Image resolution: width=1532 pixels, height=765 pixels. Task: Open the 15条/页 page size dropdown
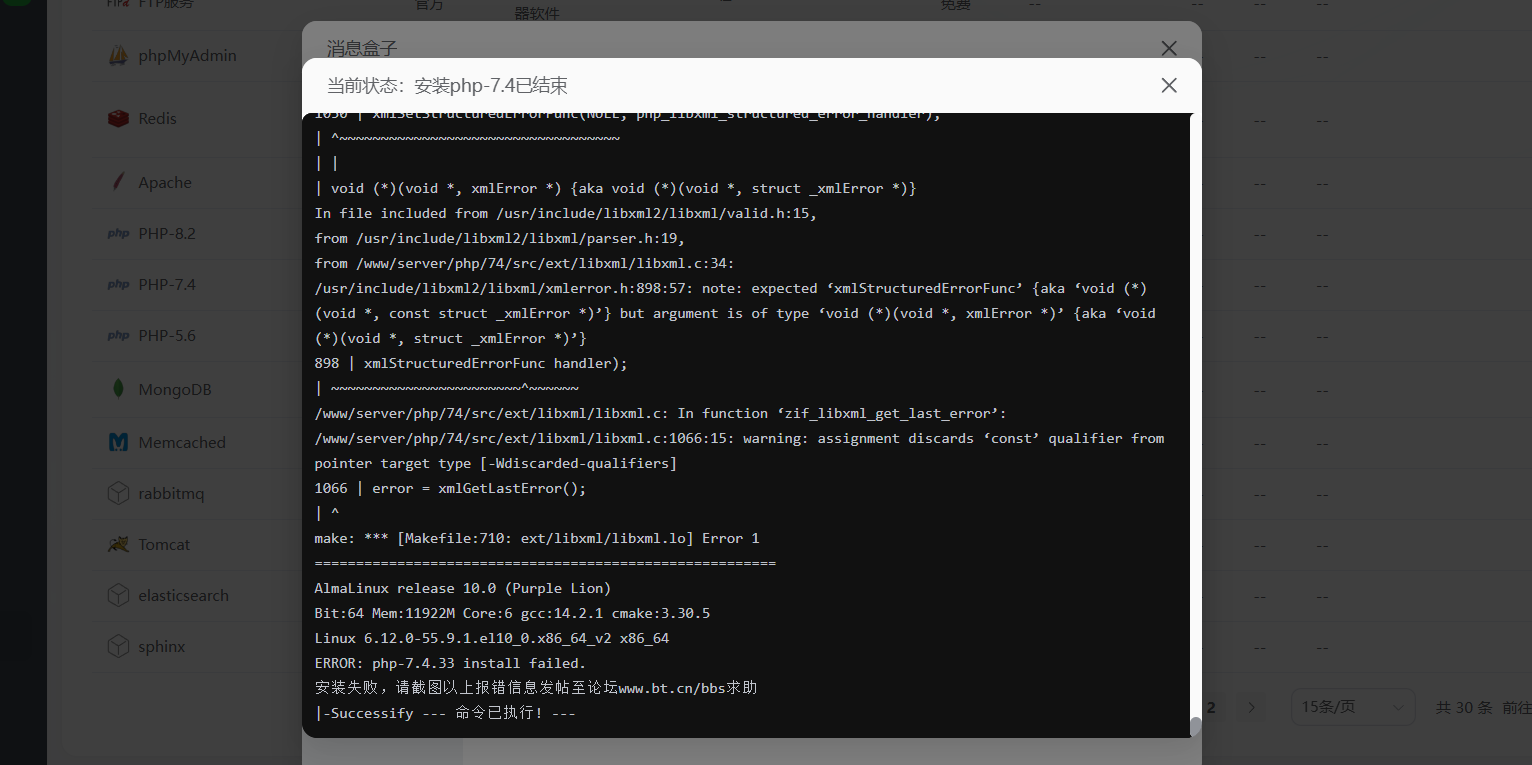click(x=1352, y=708)
